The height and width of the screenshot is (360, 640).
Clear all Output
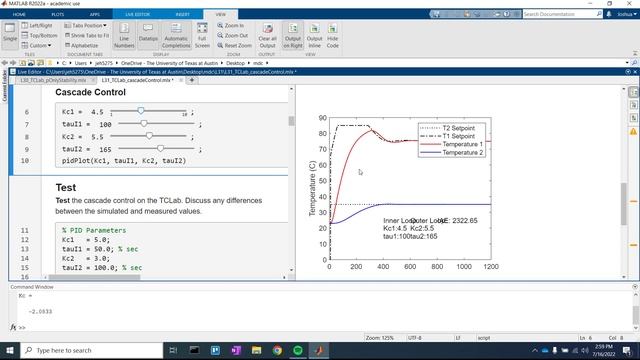point(267,35)
